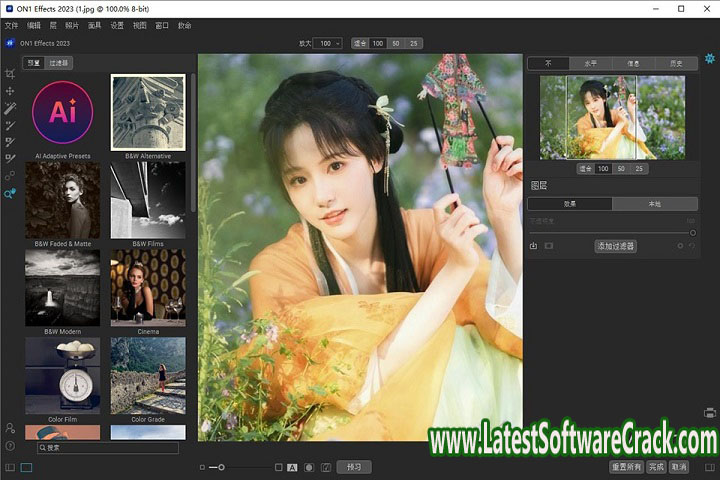The width and height of the screenshot is (720, 480).
Task: Switch to the 历史 history tab
Action: 676,63
